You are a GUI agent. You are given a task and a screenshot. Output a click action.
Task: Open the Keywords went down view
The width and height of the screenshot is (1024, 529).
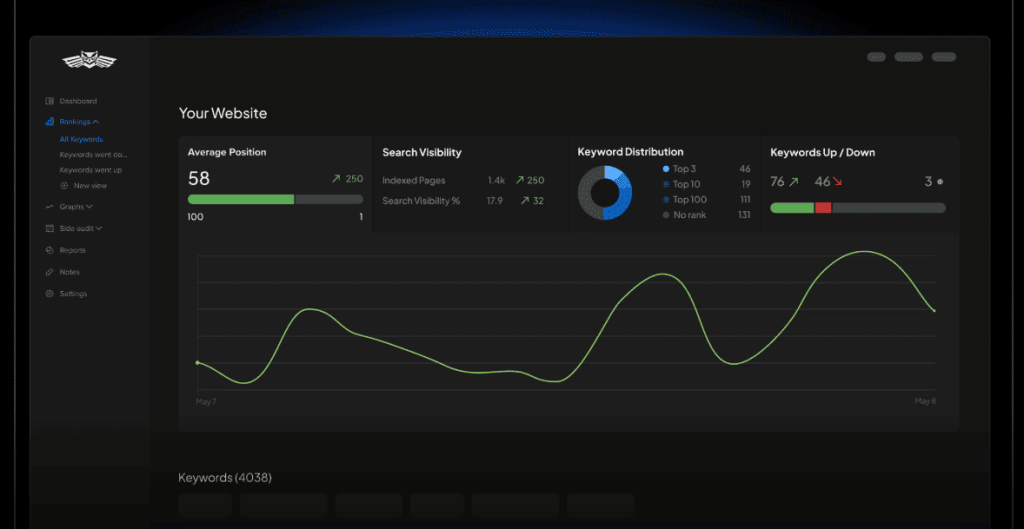click(x=93, y=155)
